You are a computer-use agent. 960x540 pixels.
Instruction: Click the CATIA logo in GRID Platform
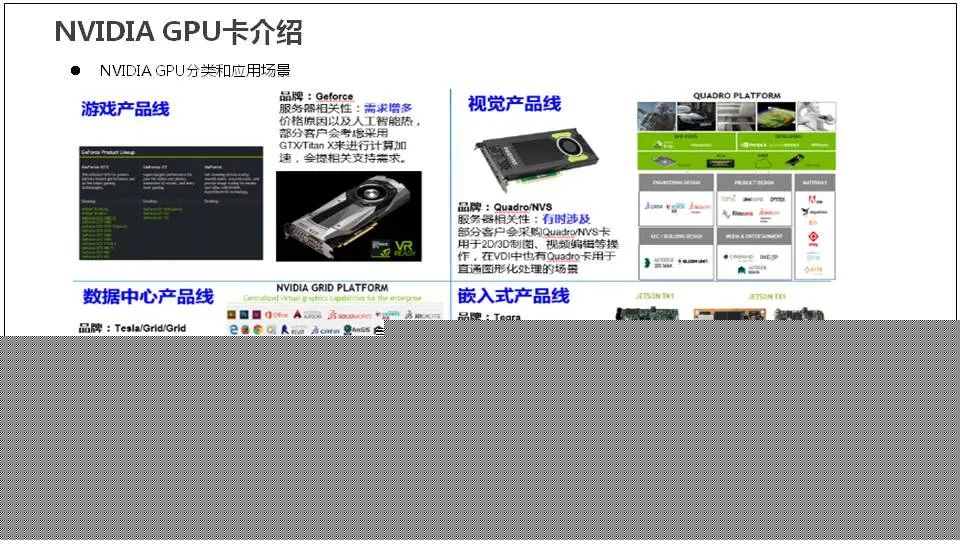pyautogui.click(x=325, y=330)
